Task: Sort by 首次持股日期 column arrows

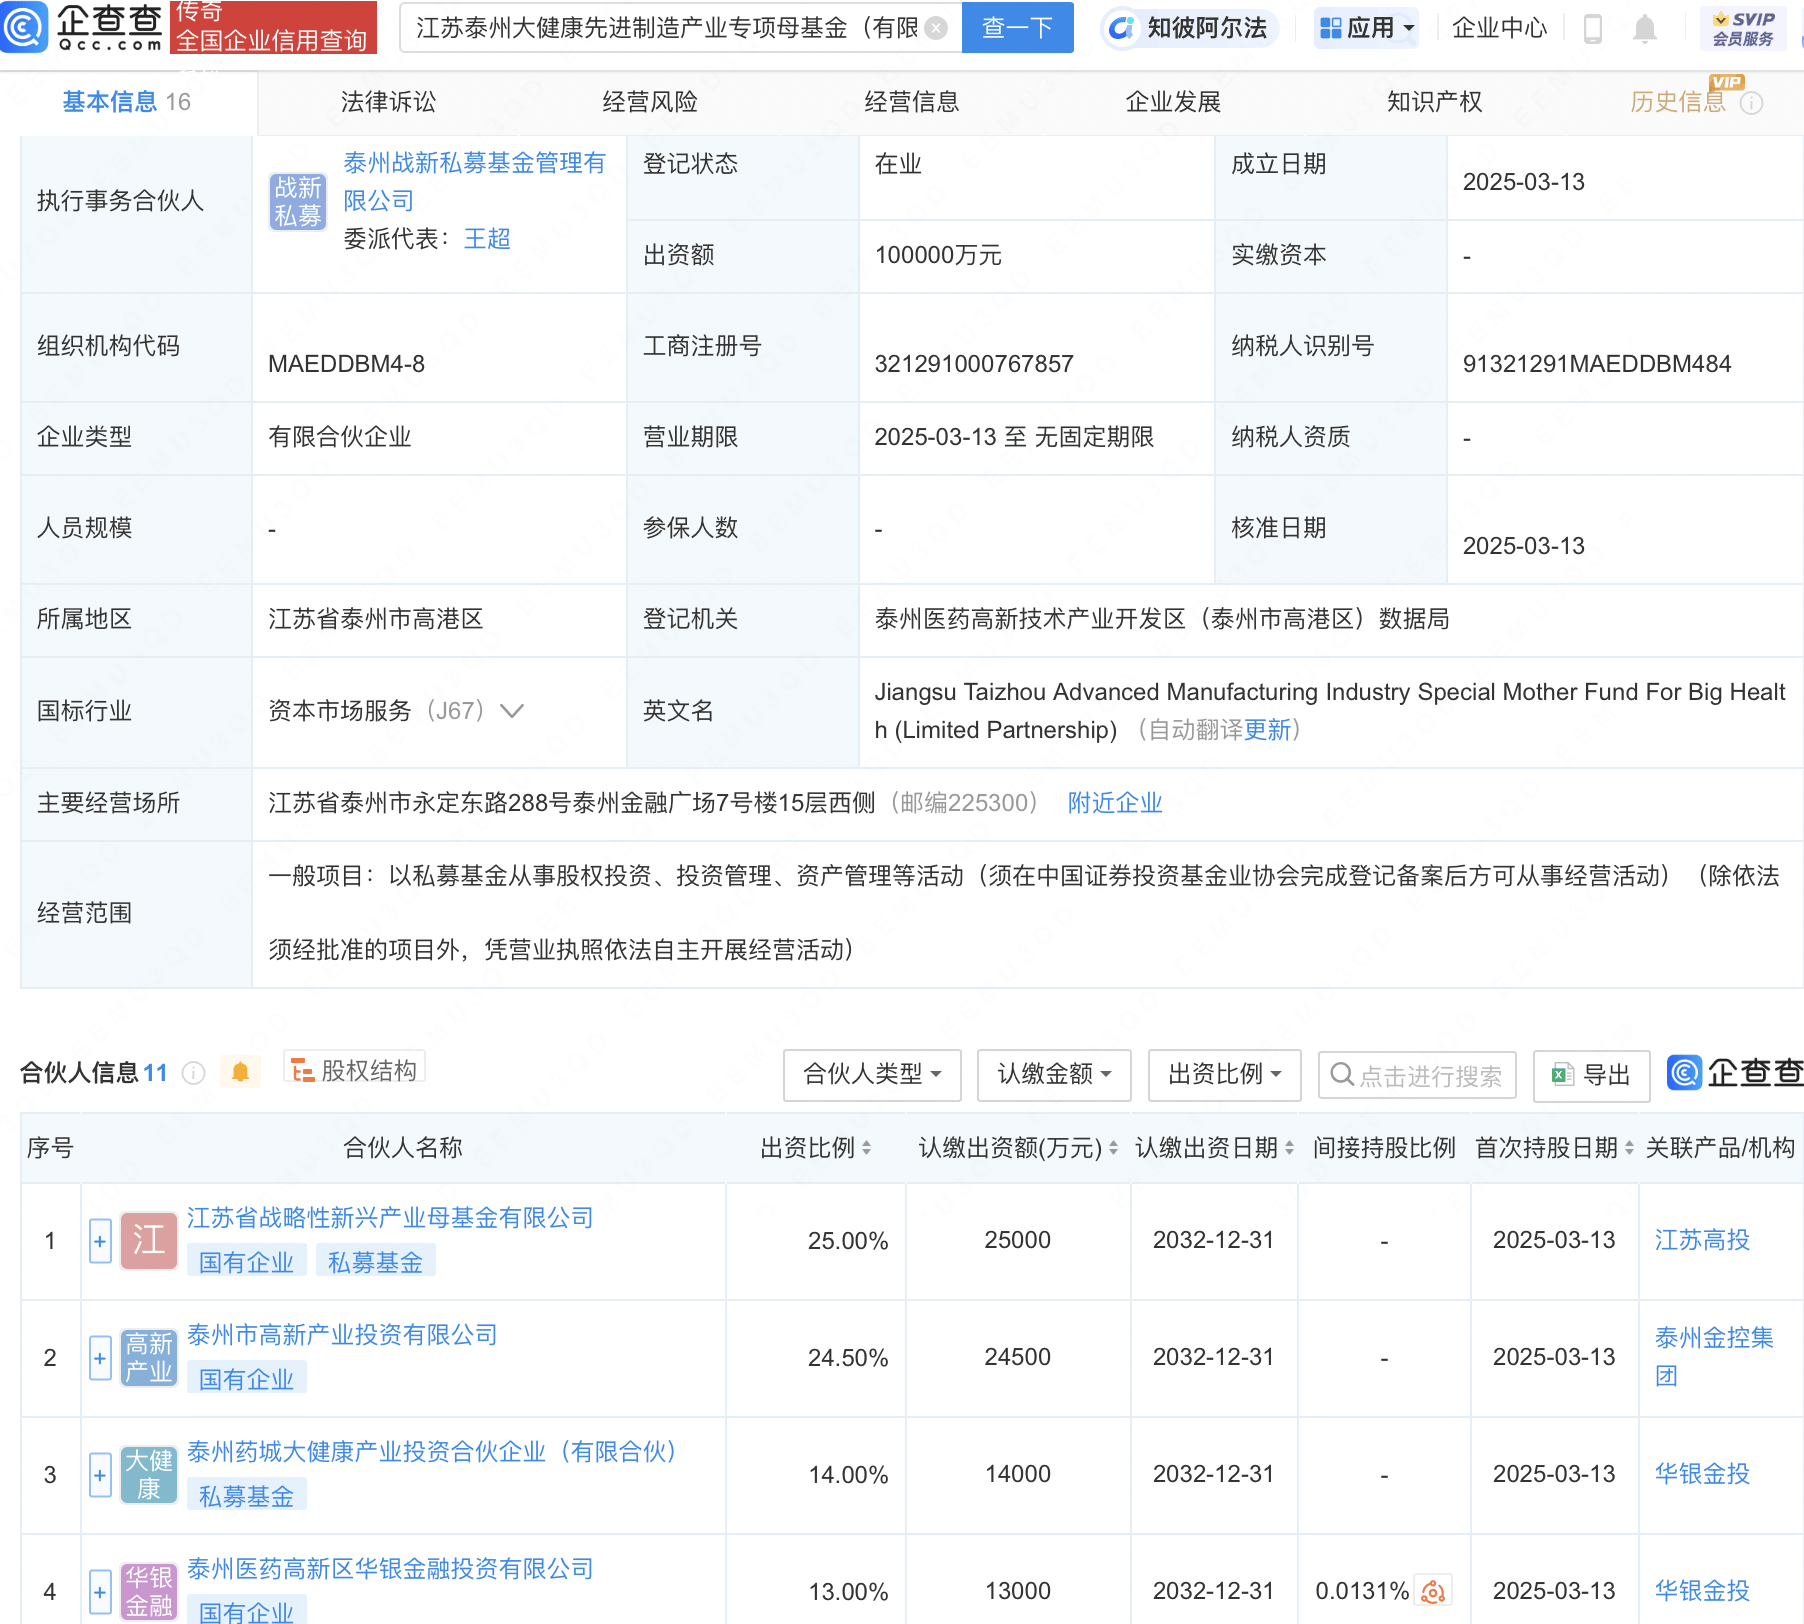Action: (x=1629, y=1148)
